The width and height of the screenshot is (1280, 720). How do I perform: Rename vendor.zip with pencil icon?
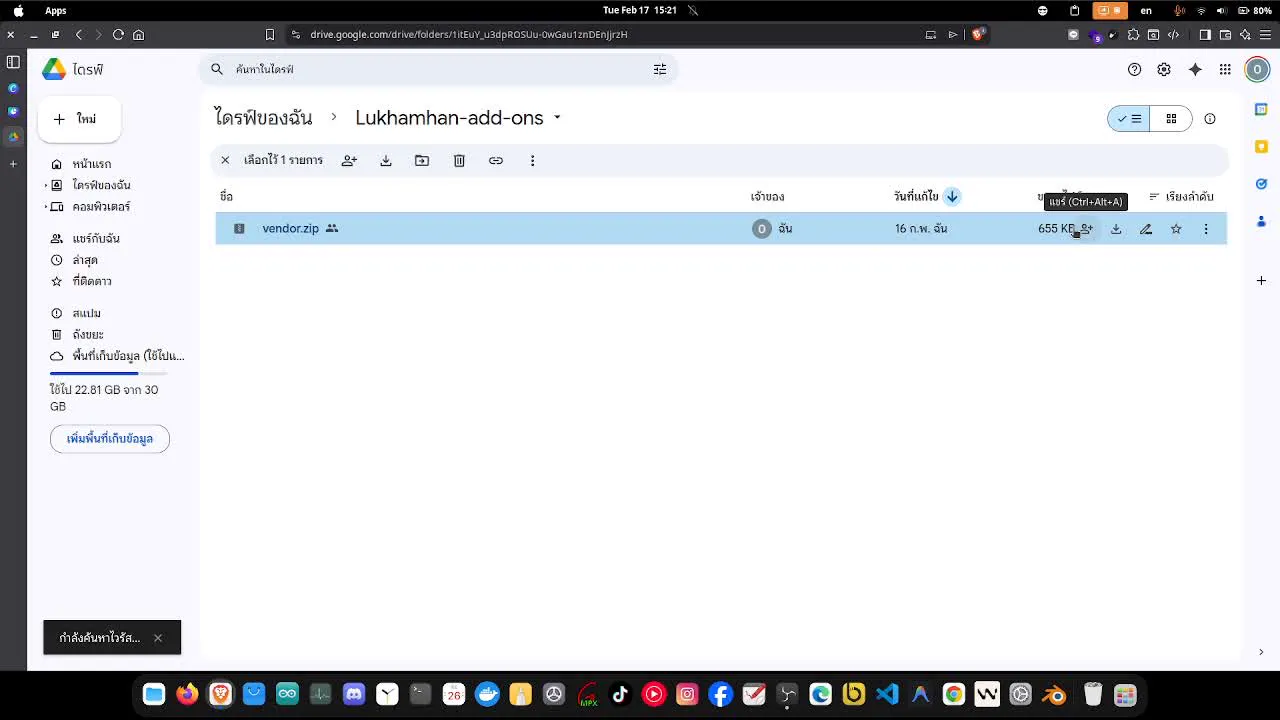tap(1146, 229)
